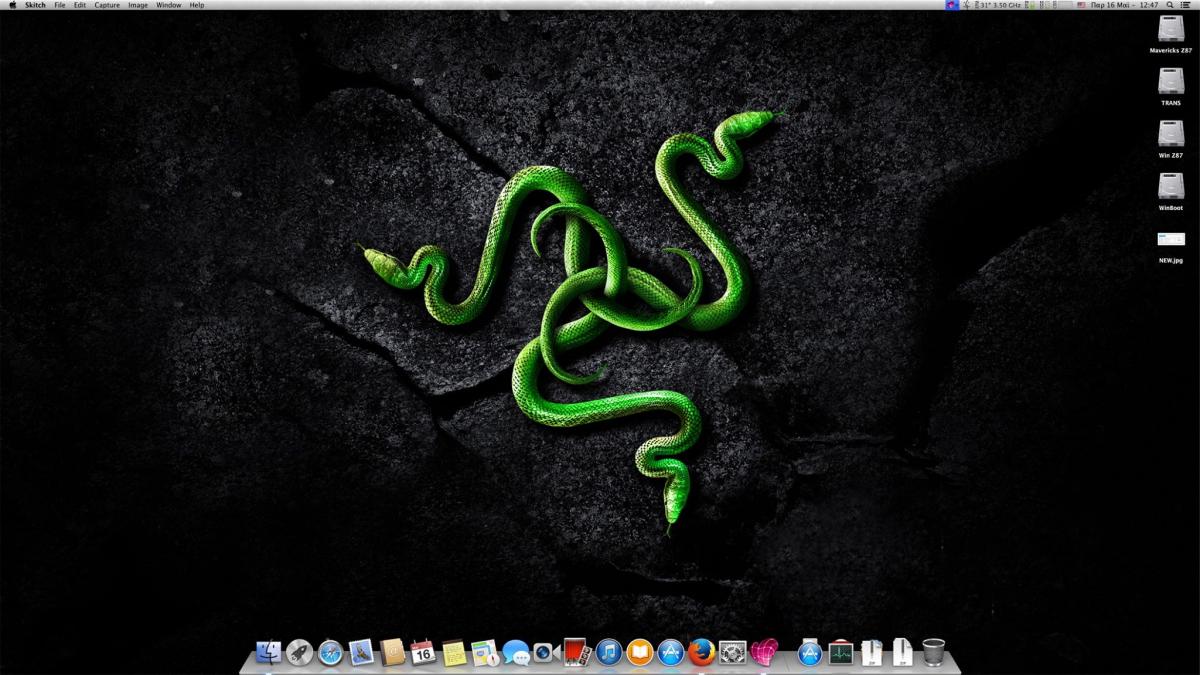
Task: Open the input source flag menu
Action: click(x=1080, y=5)
